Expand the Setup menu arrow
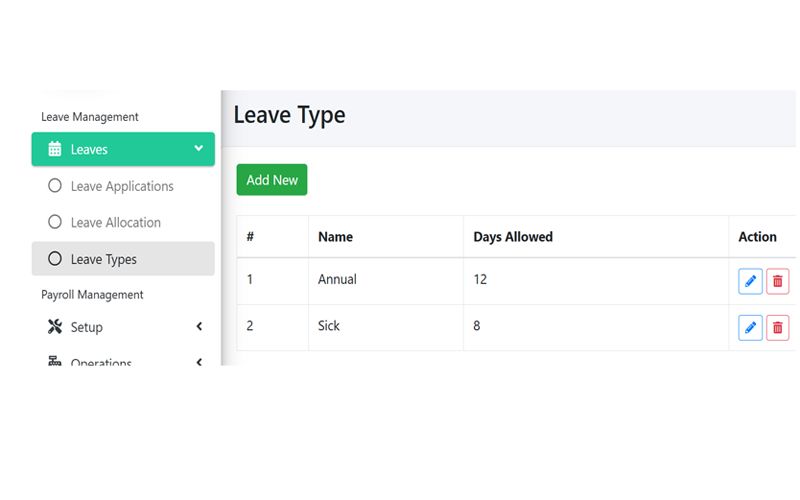Viewport: 800px width, 500px height. pos(199,327)
